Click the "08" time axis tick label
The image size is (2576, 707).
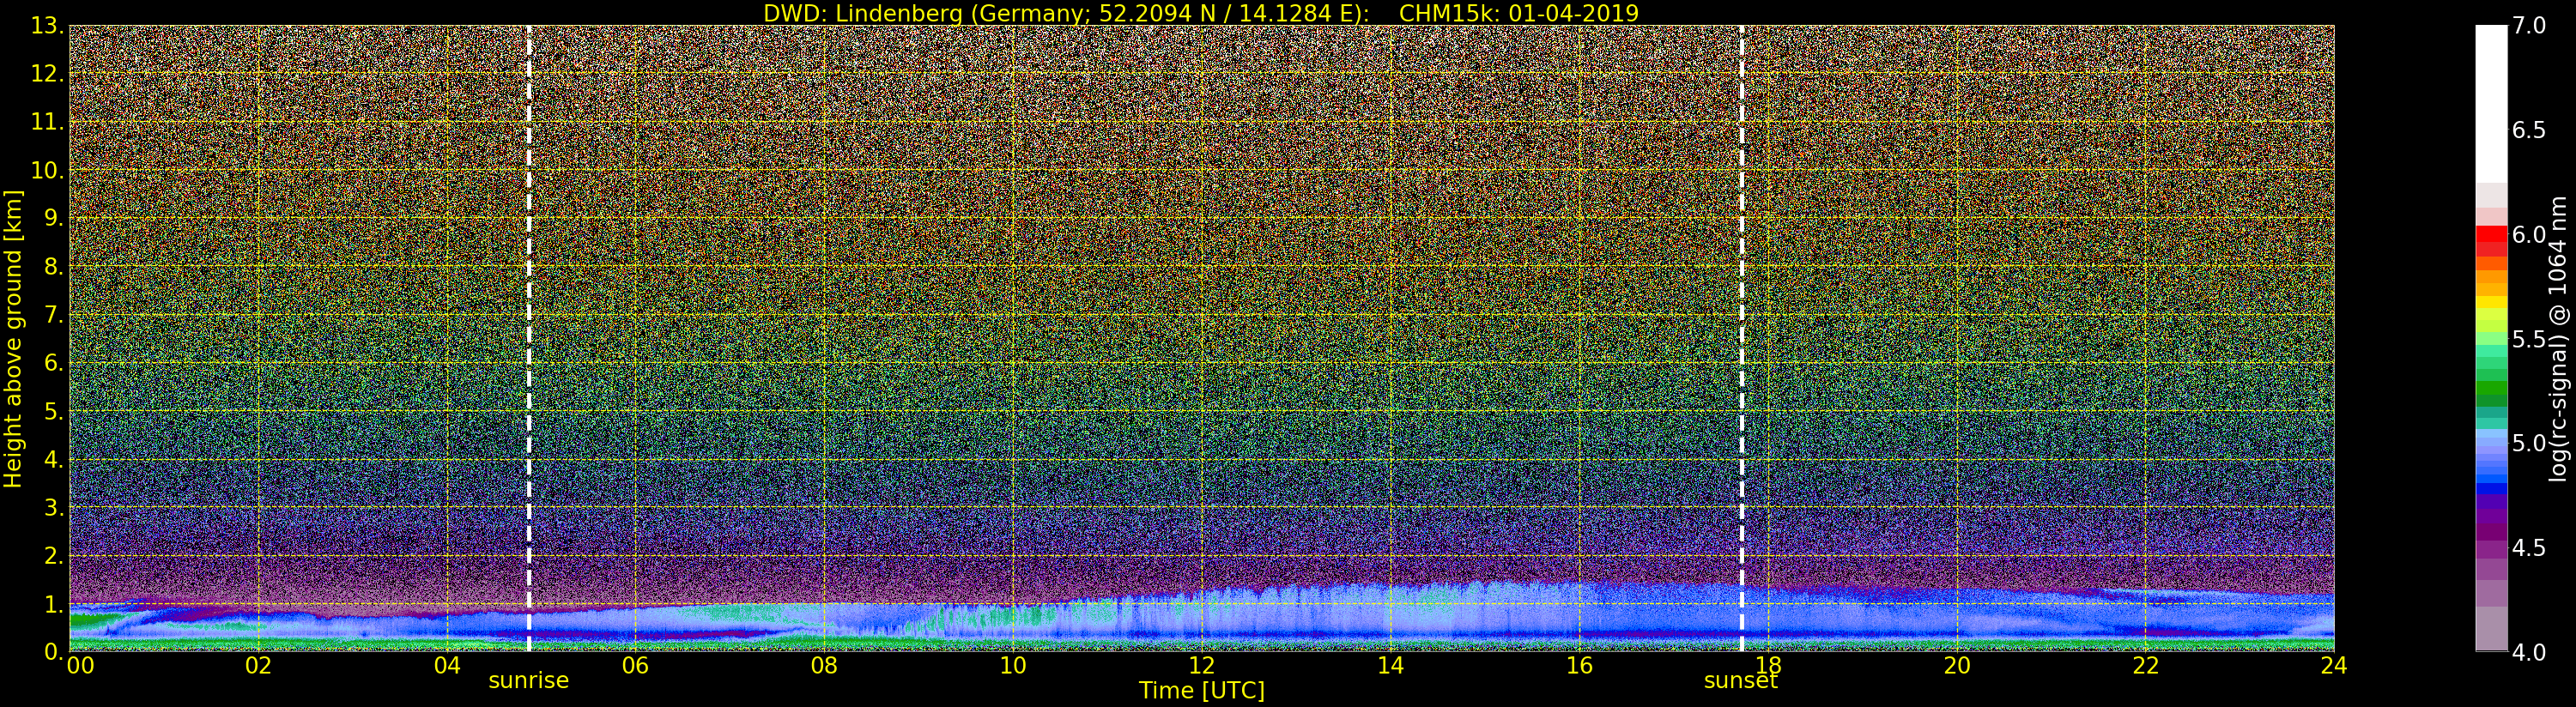(x=824, y=666)
